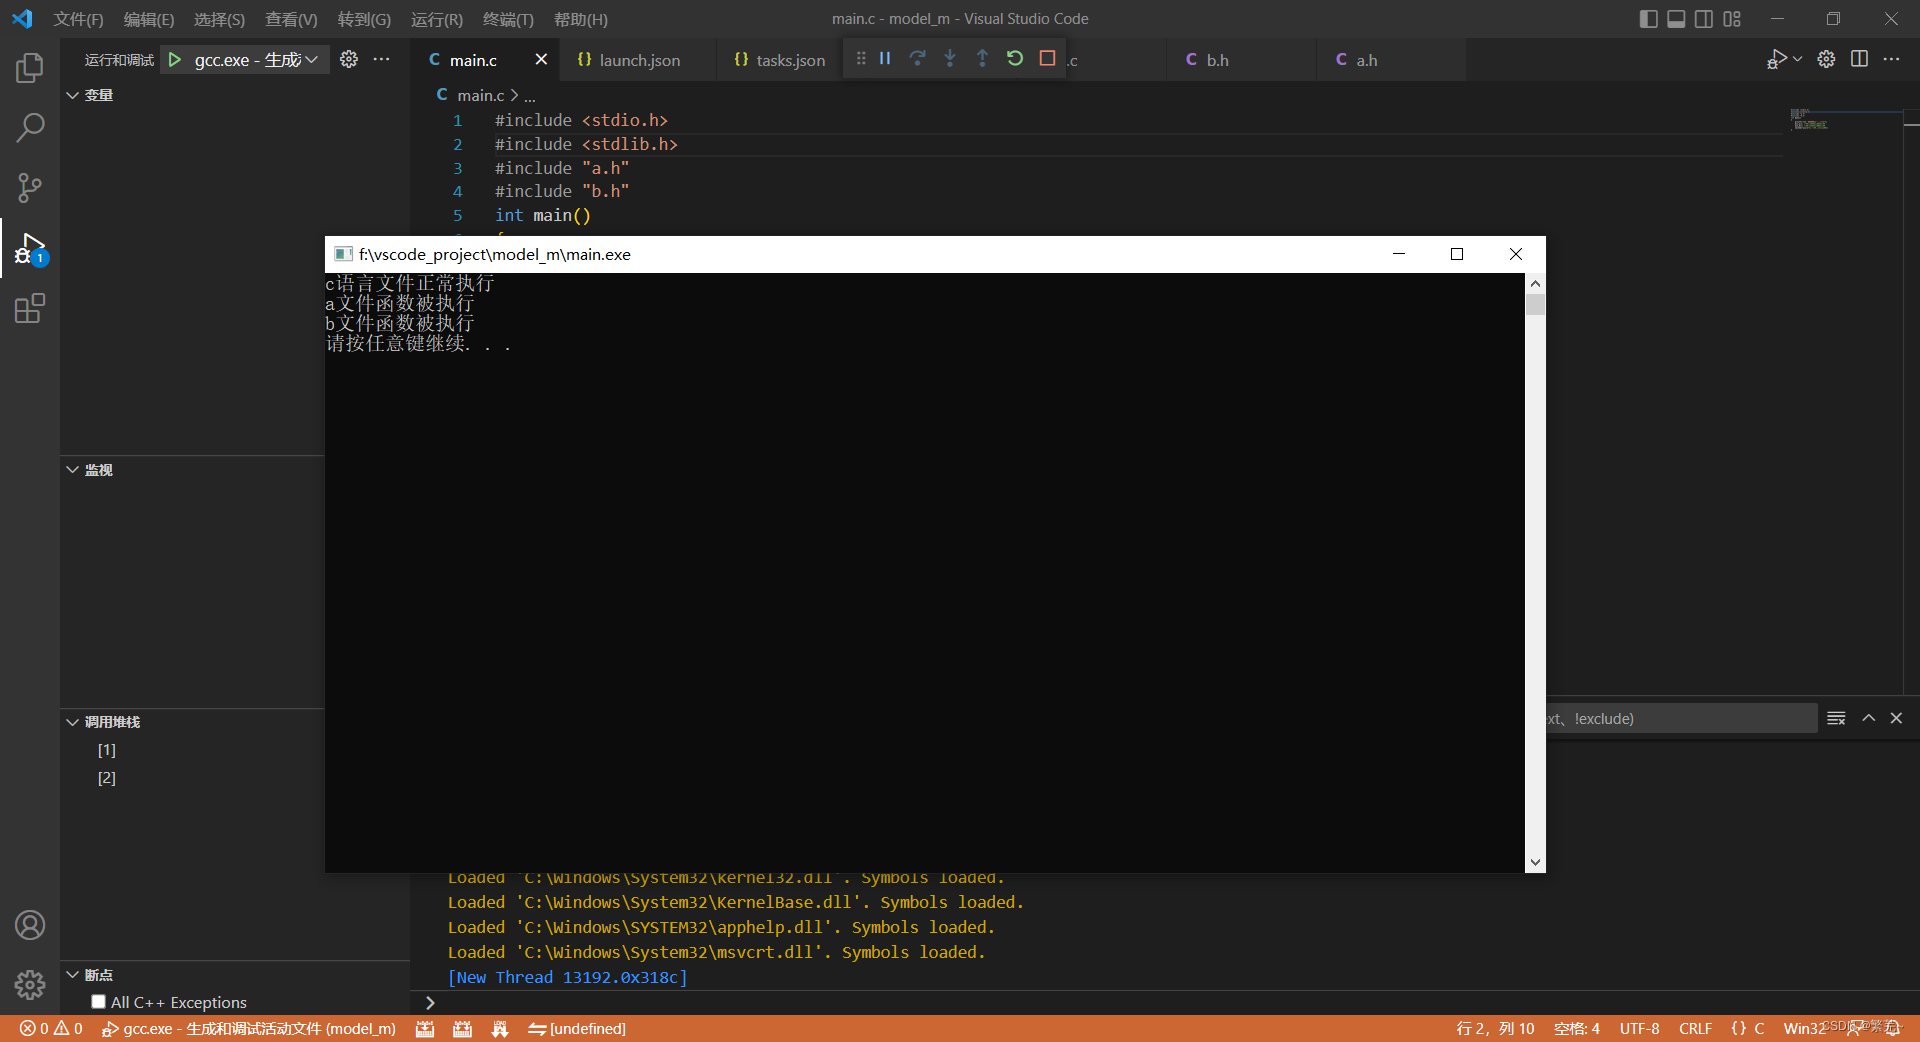The width and height of the screenshot is (1920, 1042).
Task: Pause the debug session
Action: click(885, 58)
